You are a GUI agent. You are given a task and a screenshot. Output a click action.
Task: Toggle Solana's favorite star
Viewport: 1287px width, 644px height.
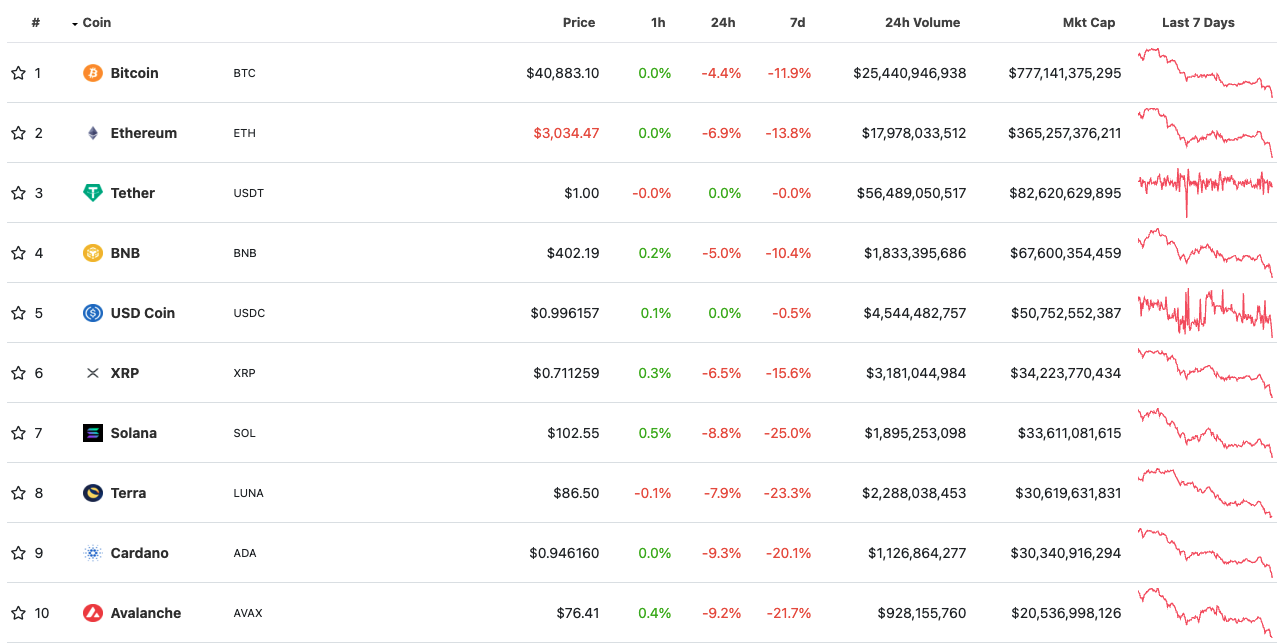click(x=18, y=433)
